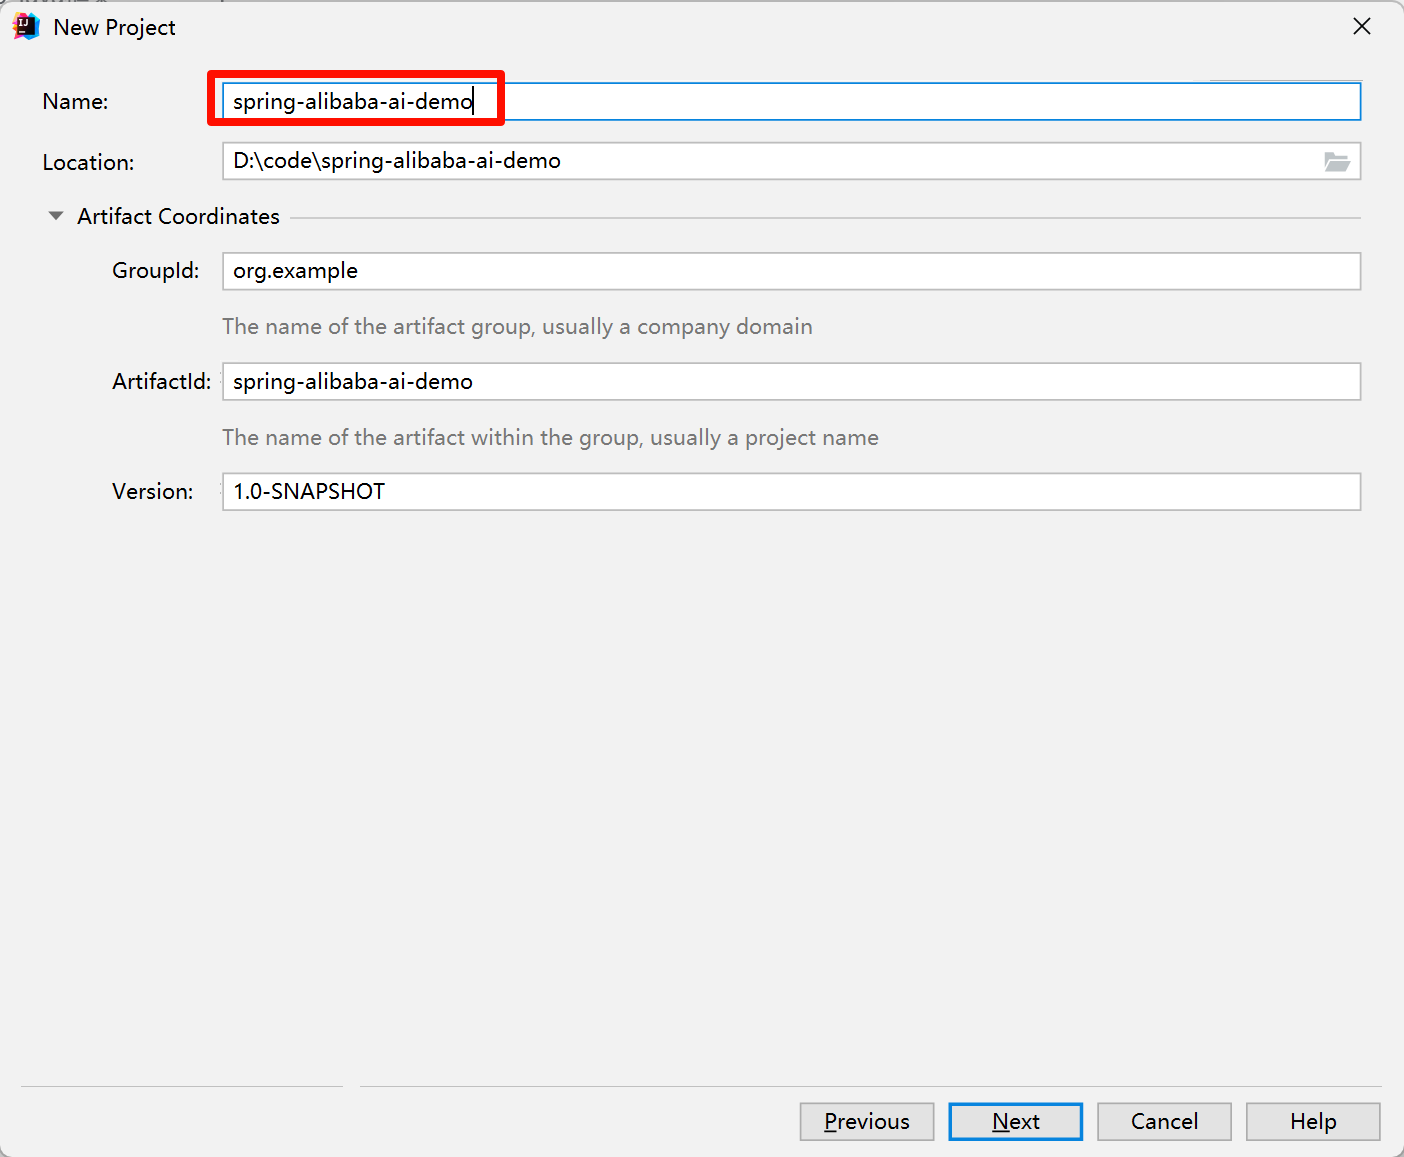Click the Next button
1404x1157 pixels.
click(x=1016, y=1121)
